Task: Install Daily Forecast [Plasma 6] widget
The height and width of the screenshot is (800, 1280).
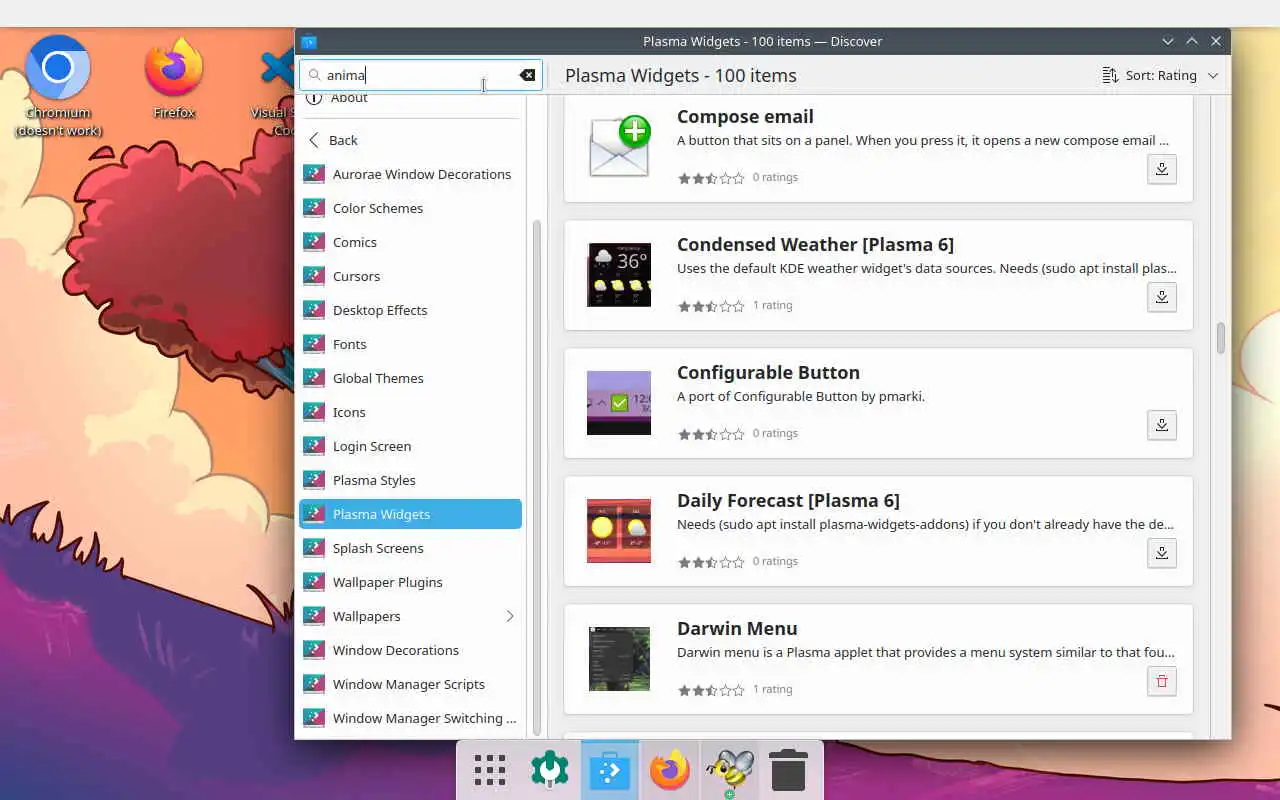Action: click(x=1162, y=553)
